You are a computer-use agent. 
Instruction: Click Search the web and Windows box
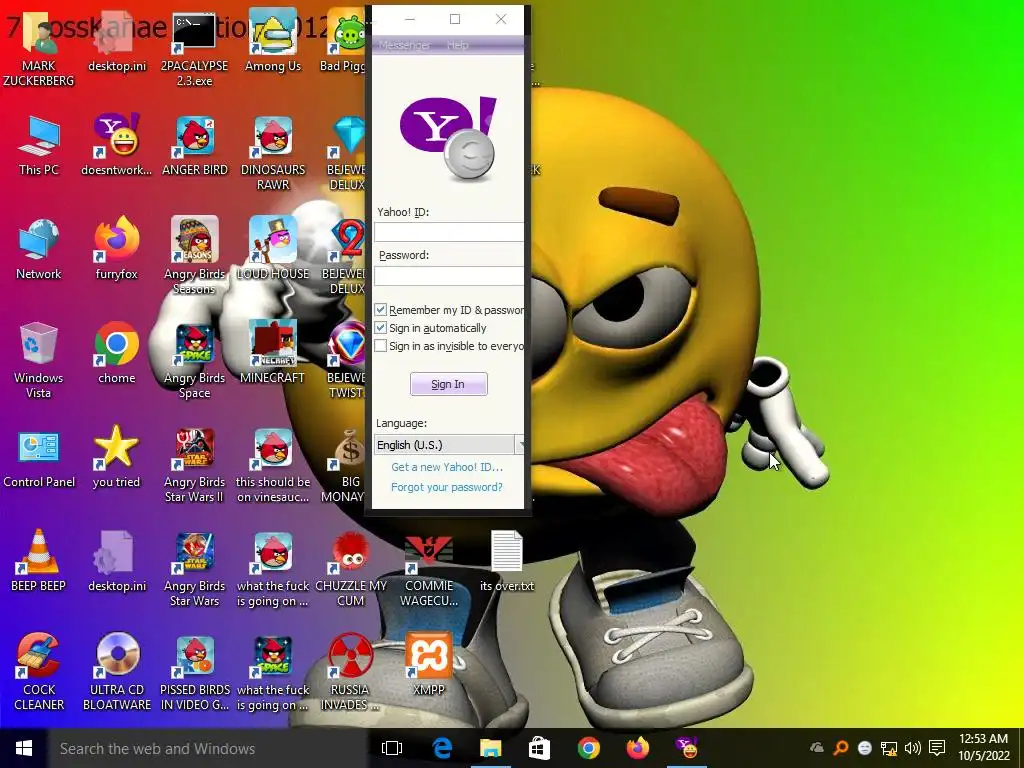(x=208, y=748)
